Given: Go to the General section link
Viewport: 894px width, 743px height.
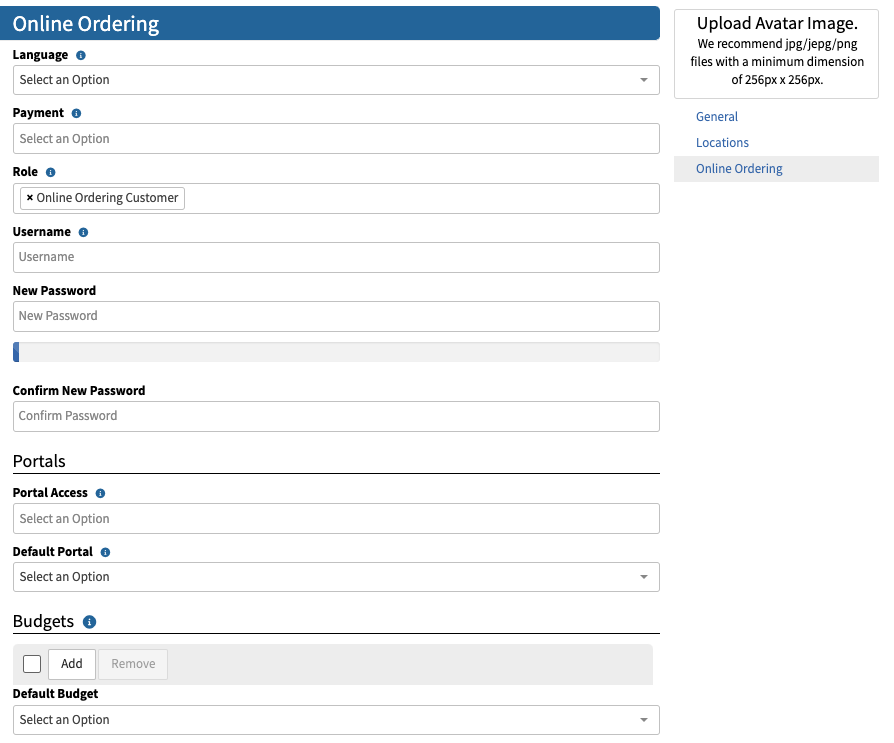Looking at the screenshot, I should (x=717, y=117).
